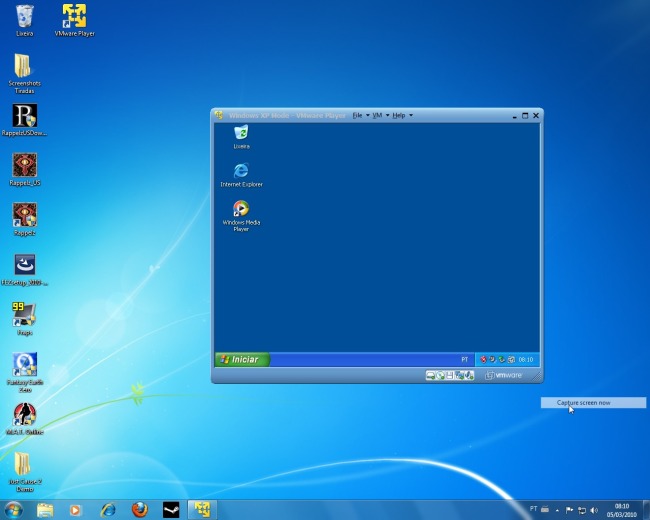Viewport: 650px width, 520px height.
Task: Select the RappelzUSDow... installer icon
Action: (x=24, y=120)
